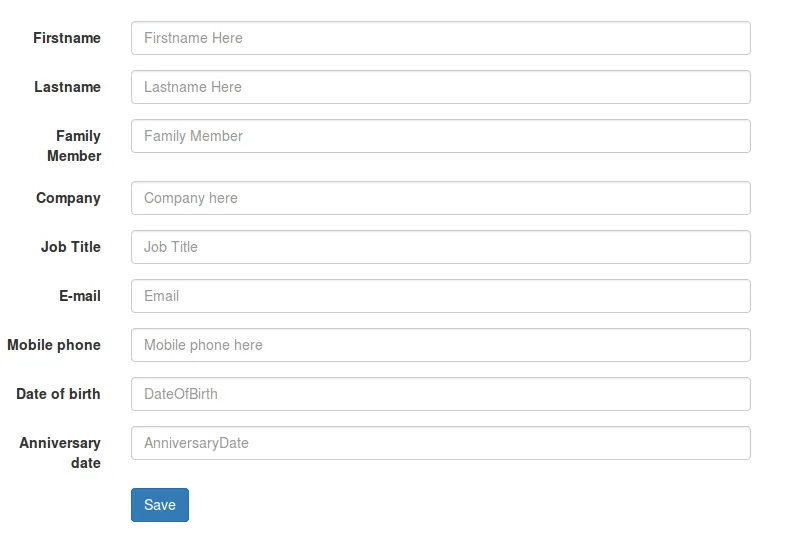
Task: Click the Date of birth label
Action: 58,394
